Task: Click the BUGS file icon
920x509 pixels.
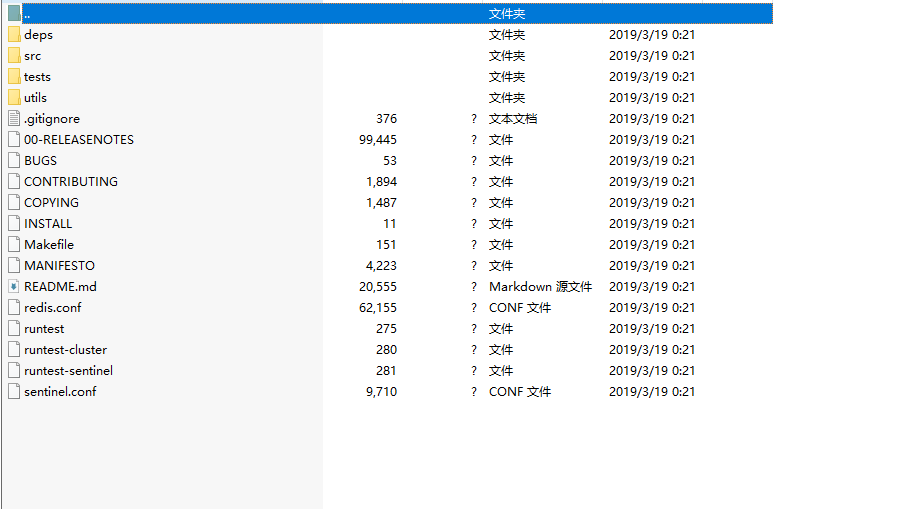Action: [x=14, y=161]
